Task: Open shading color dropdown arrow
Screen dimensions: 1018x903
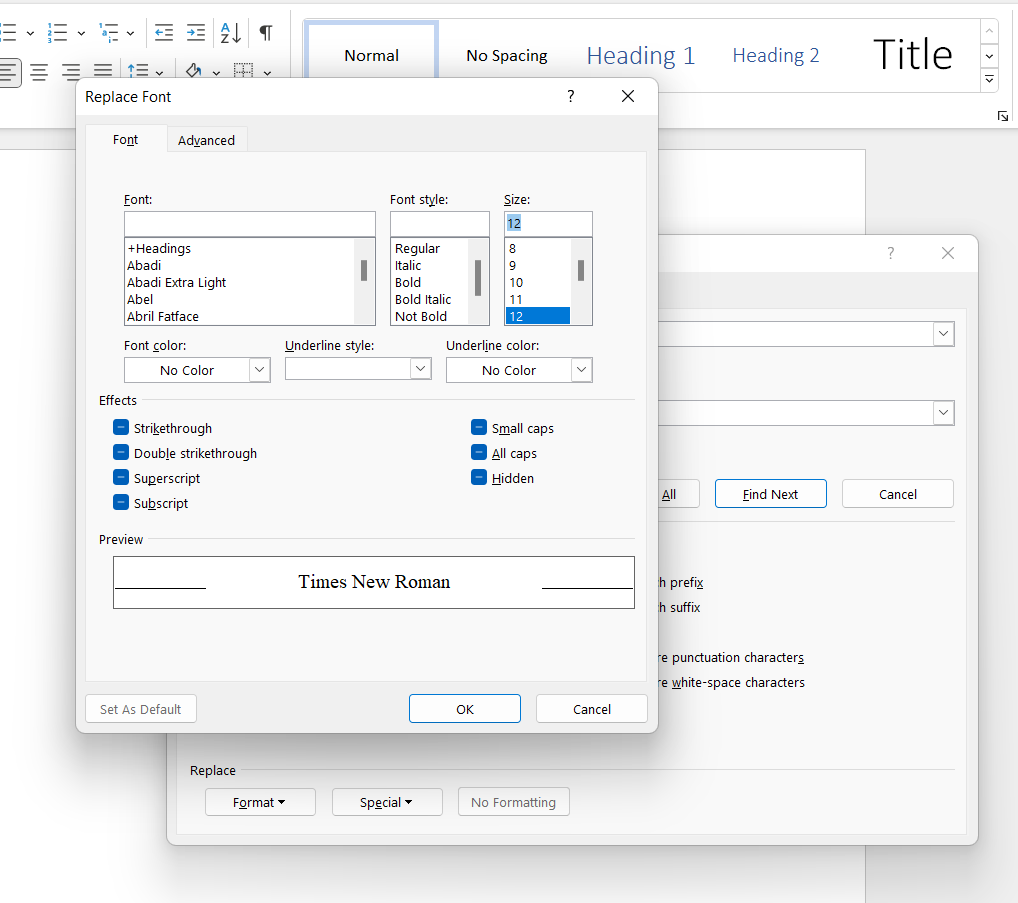Action: (216, 72)
